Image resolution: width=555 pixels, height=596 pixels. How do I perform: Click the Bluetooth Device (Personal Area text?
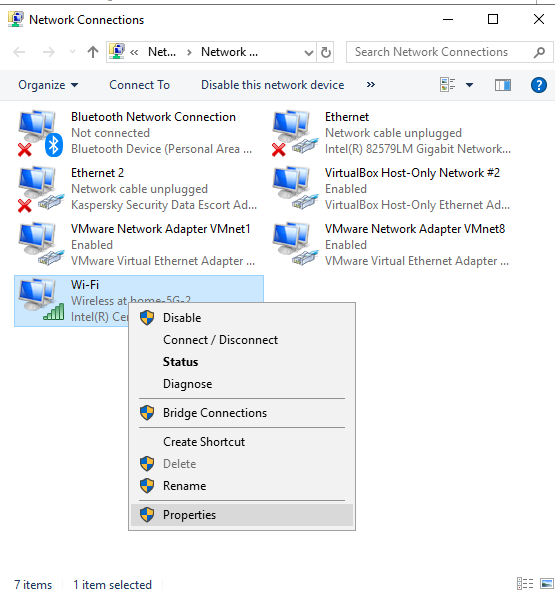tap(162, 149)
